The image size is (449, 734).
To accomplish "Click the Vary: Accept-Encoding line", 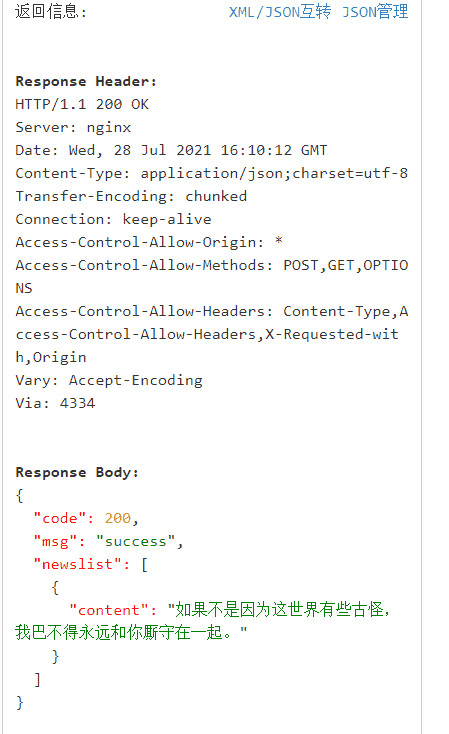I will pyautogui.click(x=109, y=380).
